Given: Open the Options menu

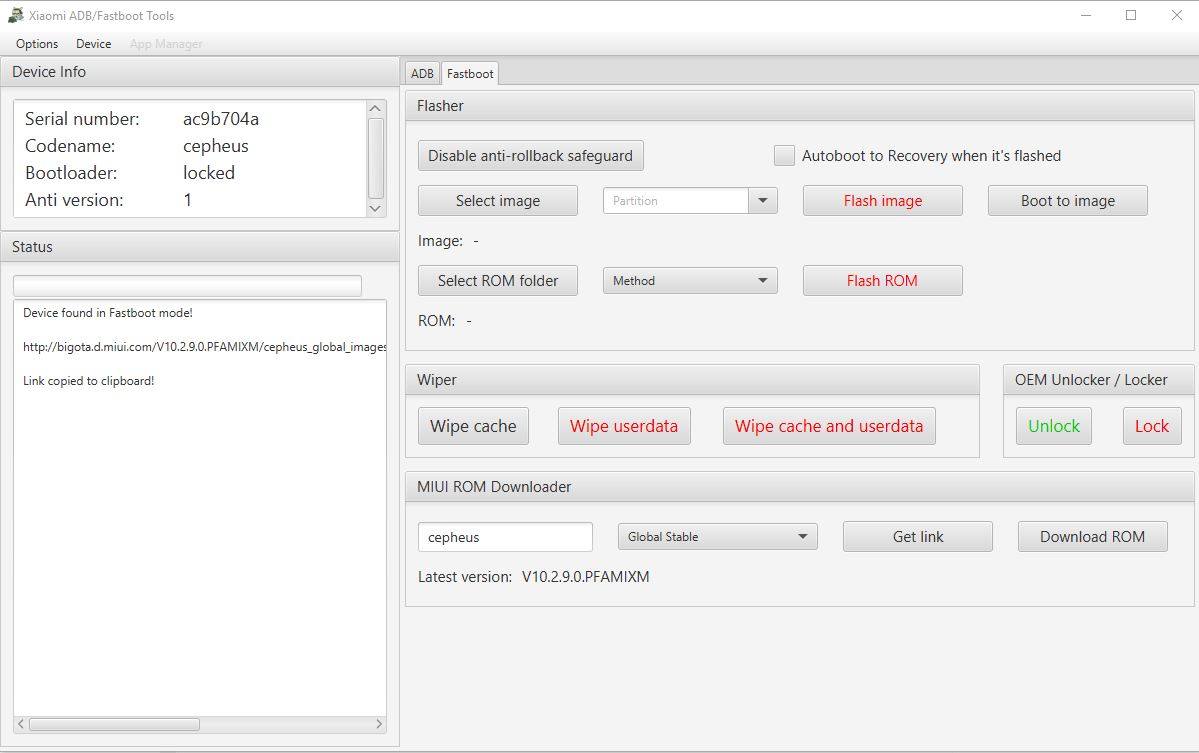Looking at the screenshot, I should 37,44.
